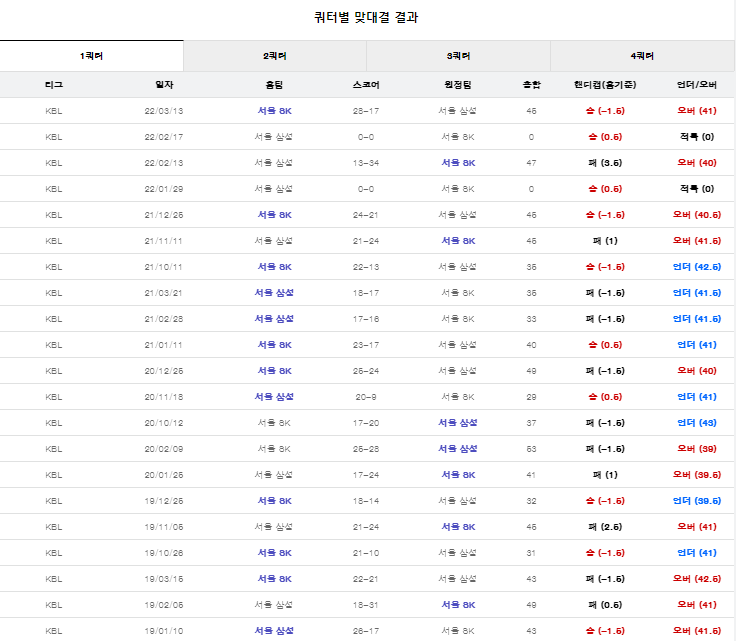Click the 핸디캡(홈기준) column header

click(x=605, y=85)
